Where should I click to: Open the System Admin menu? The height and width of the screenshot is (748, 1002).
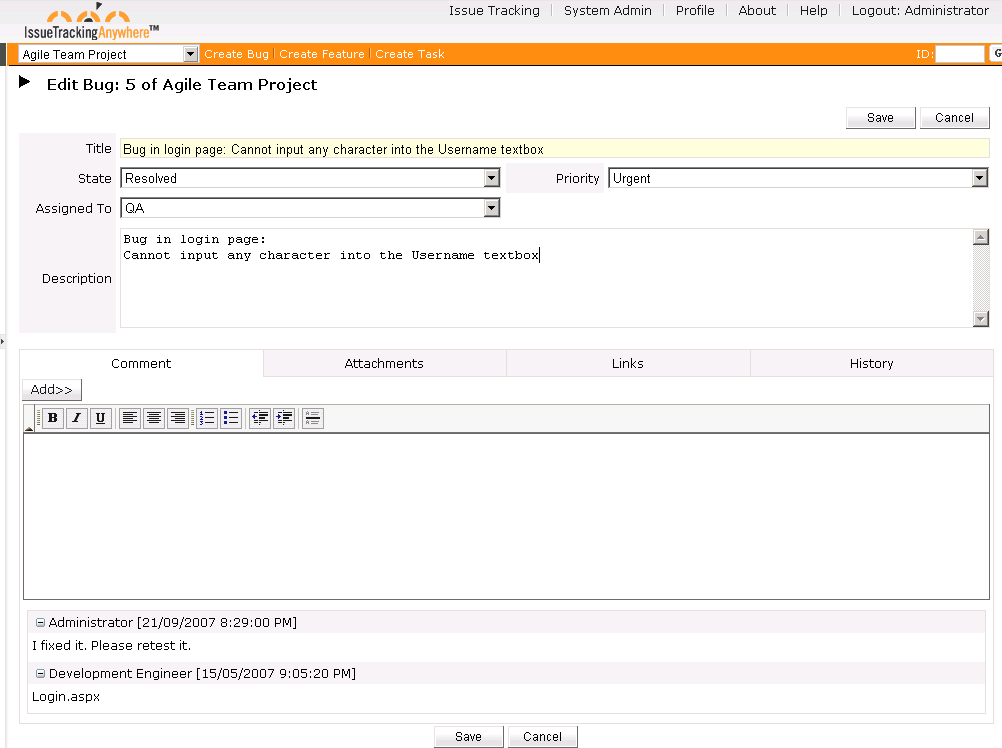(607, 11)
